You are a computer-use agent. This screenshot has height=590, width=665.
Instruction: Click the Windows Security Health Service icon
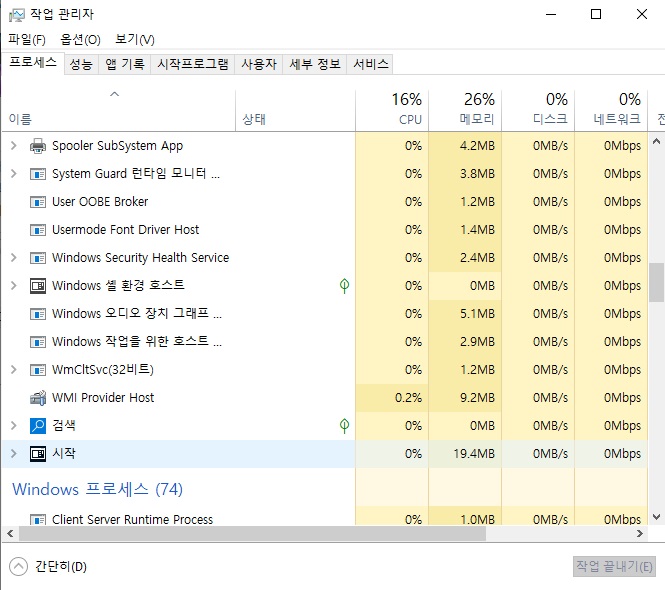(38, 258)
